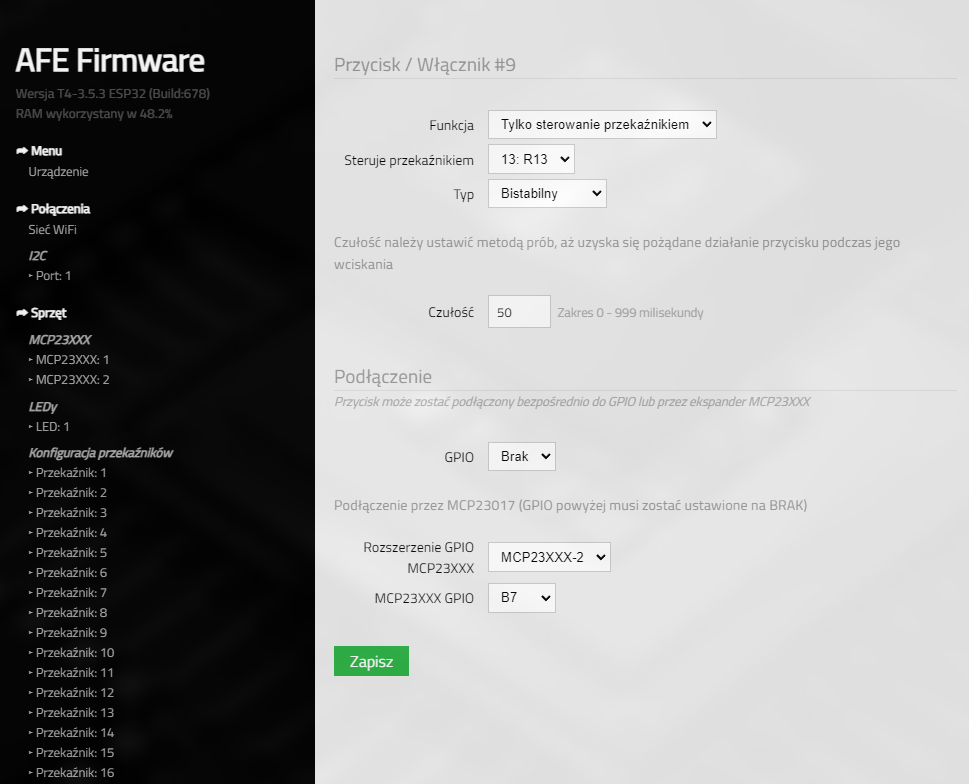This screenshot has height=784, width=969.
Task: Open Przekaźnik: 10 settings
Action: (75, 652)
